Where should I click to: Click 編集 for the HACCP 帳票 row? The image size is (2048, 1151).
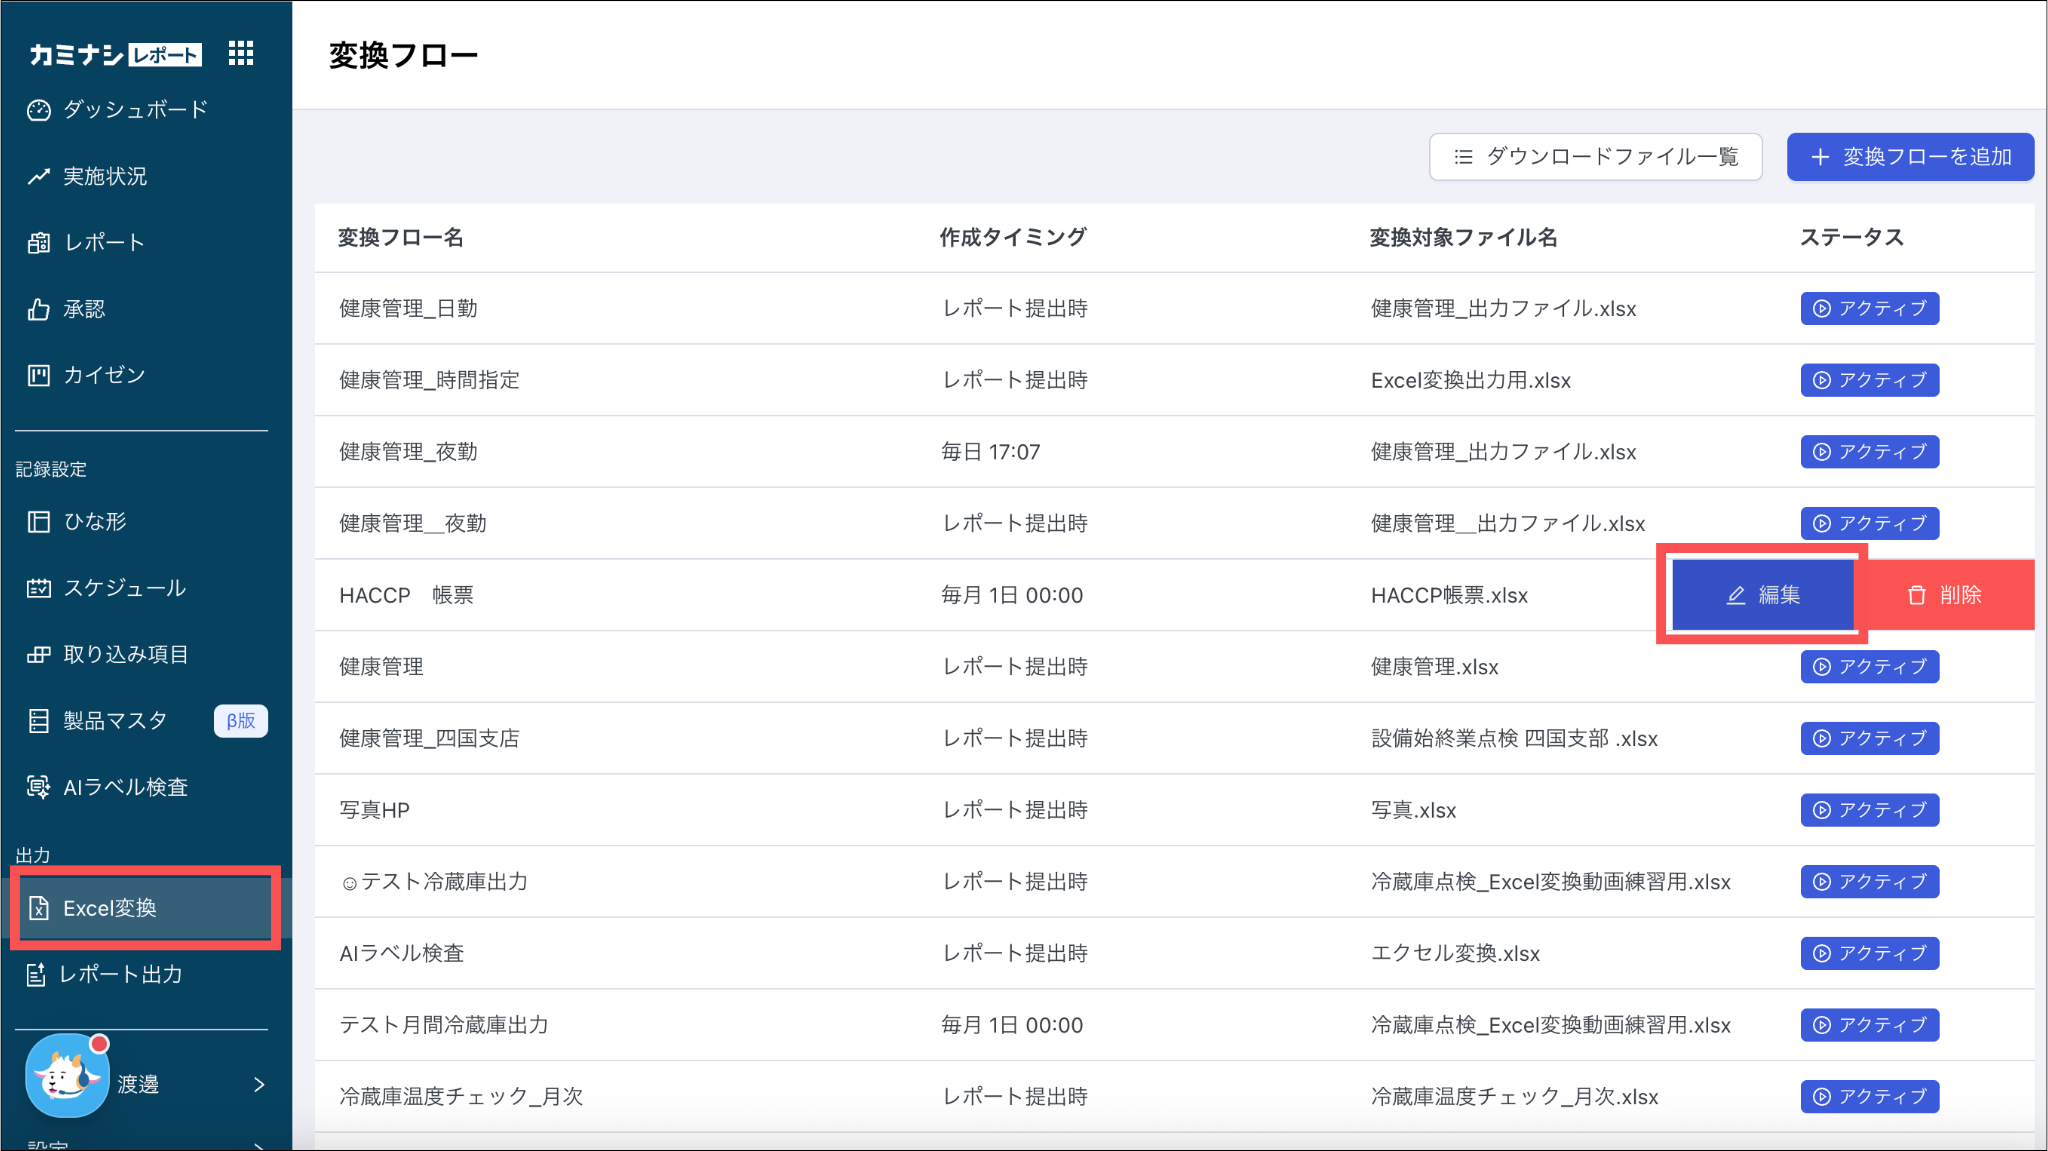[x=1763, y=595]
